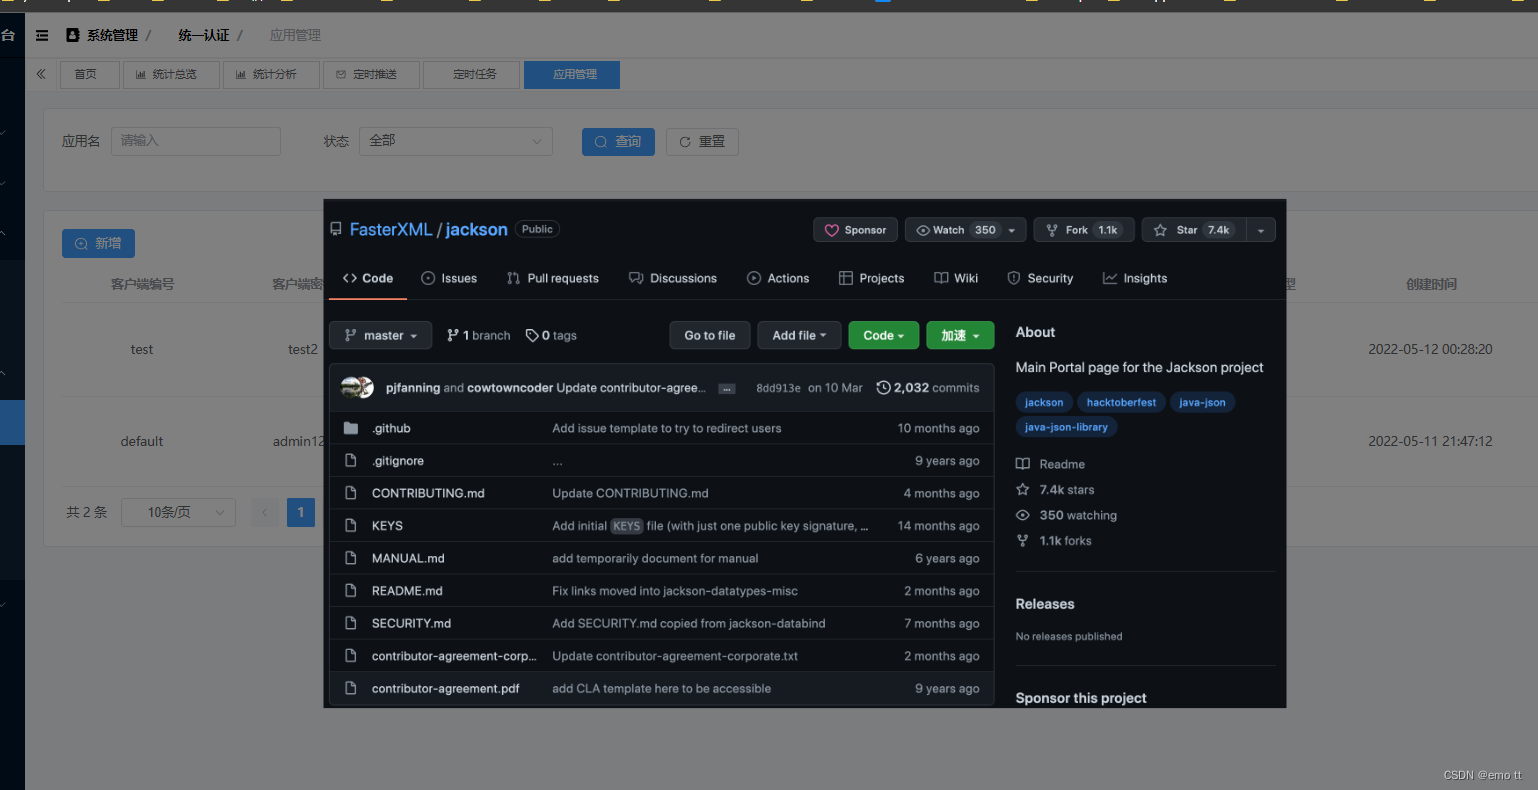Image resolution: width=1538 pixels, height=790 pixels.
Task: Open the 定时任务 tab
Action: point(472,74)
